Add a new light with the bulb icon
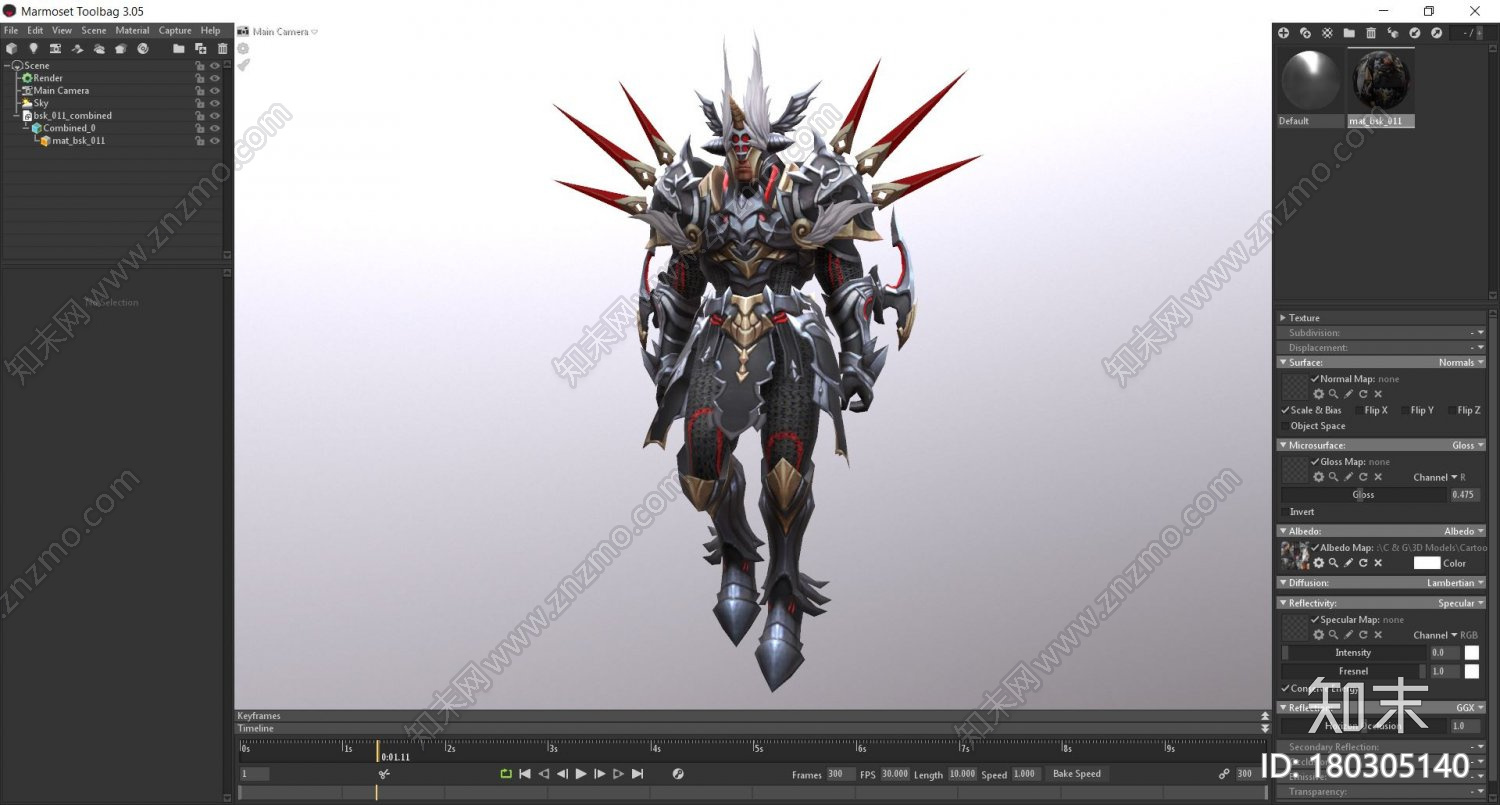Viewport: 1500px width, 805px height. pyautogui.click(x=33, y=48)
